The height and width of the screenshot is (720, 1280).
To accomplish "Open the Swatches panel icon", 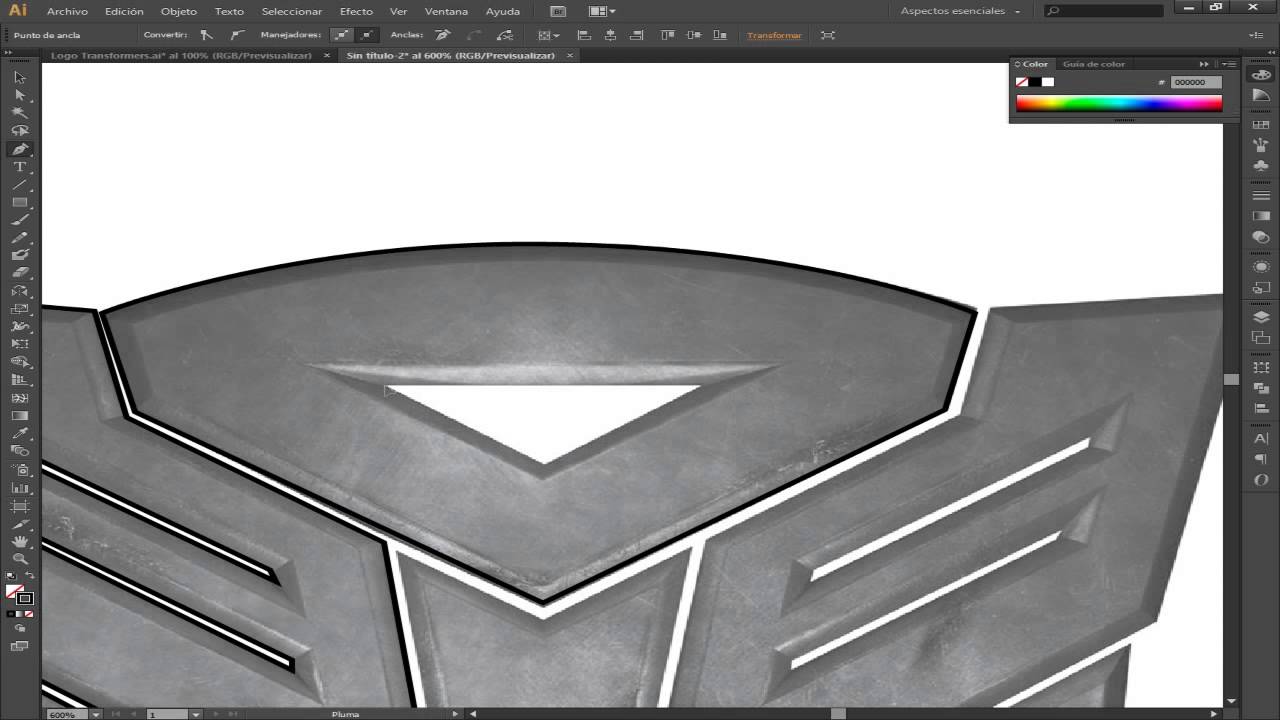I will coord(1261,125).
